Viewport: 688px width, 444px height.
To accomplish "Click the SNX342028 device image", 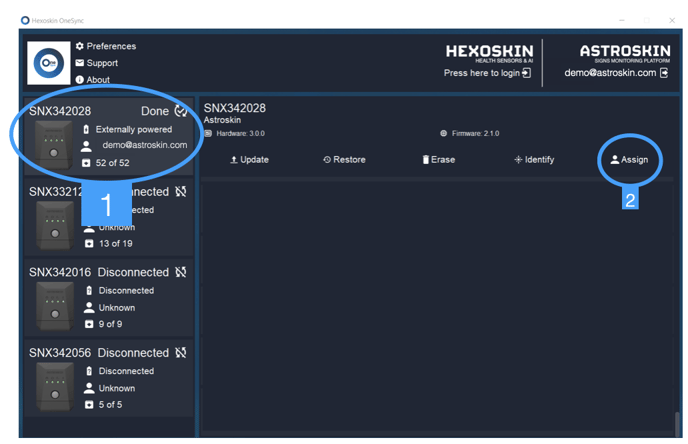I will (54, 146).
